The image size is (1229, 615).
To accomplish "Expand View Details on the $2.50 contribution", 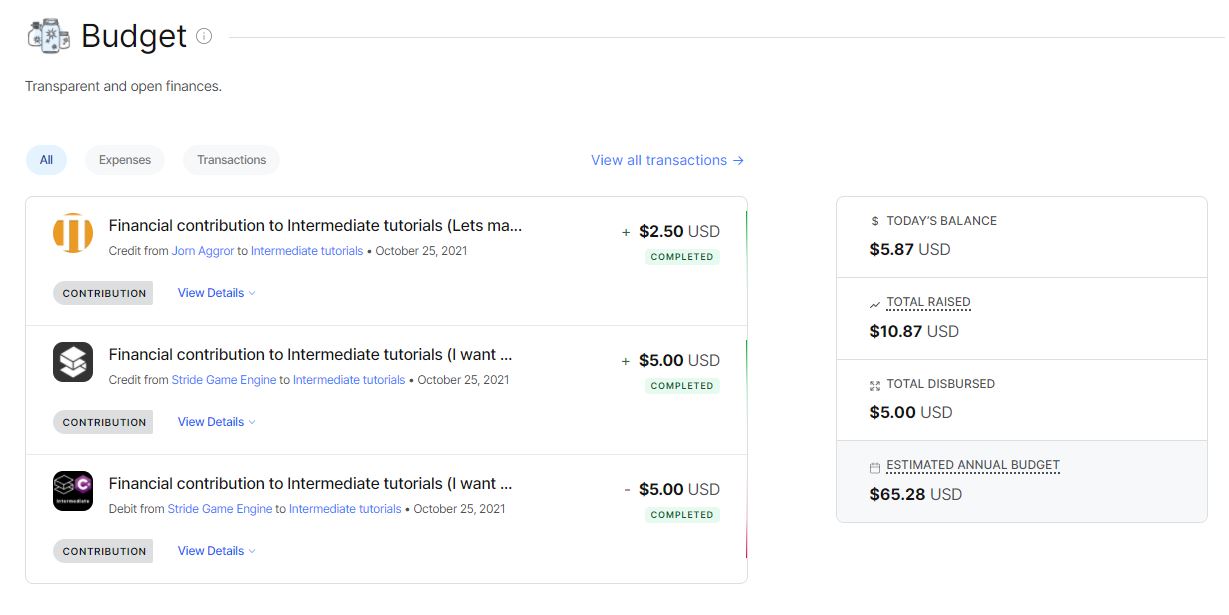I will (x=215, y=292).
